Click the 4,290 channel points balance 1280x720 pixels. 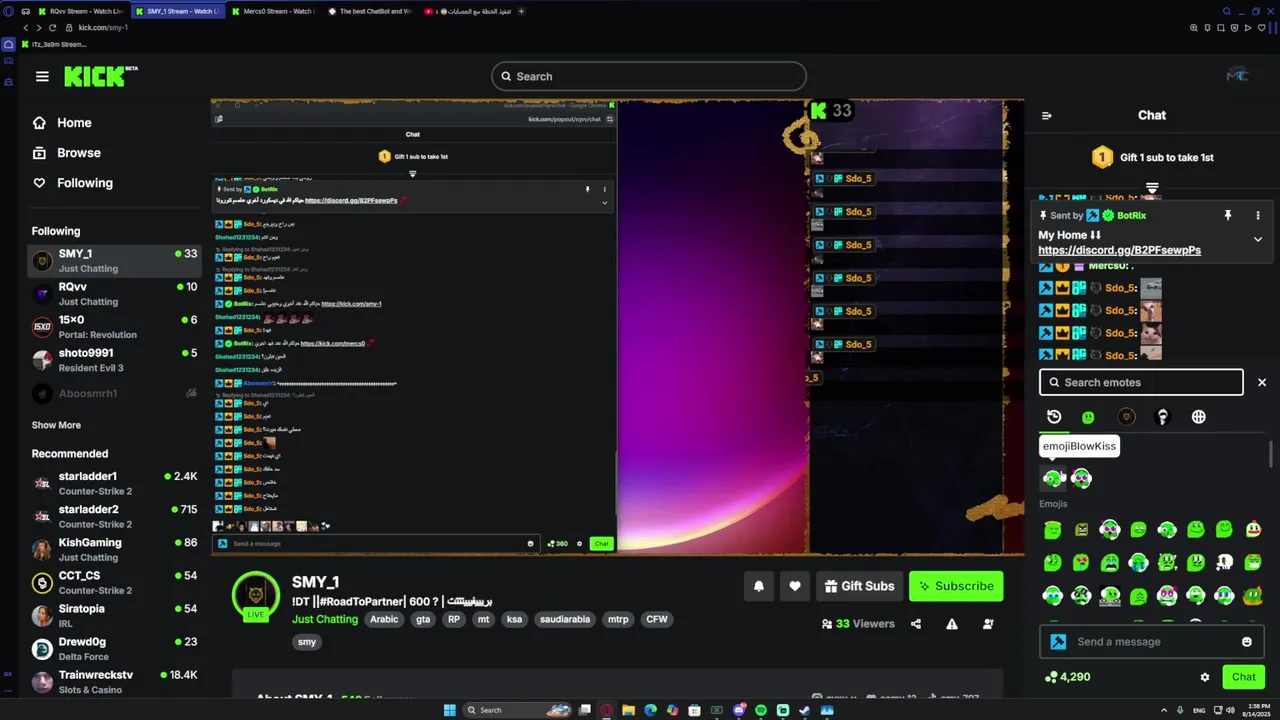tap(1067, 677)
